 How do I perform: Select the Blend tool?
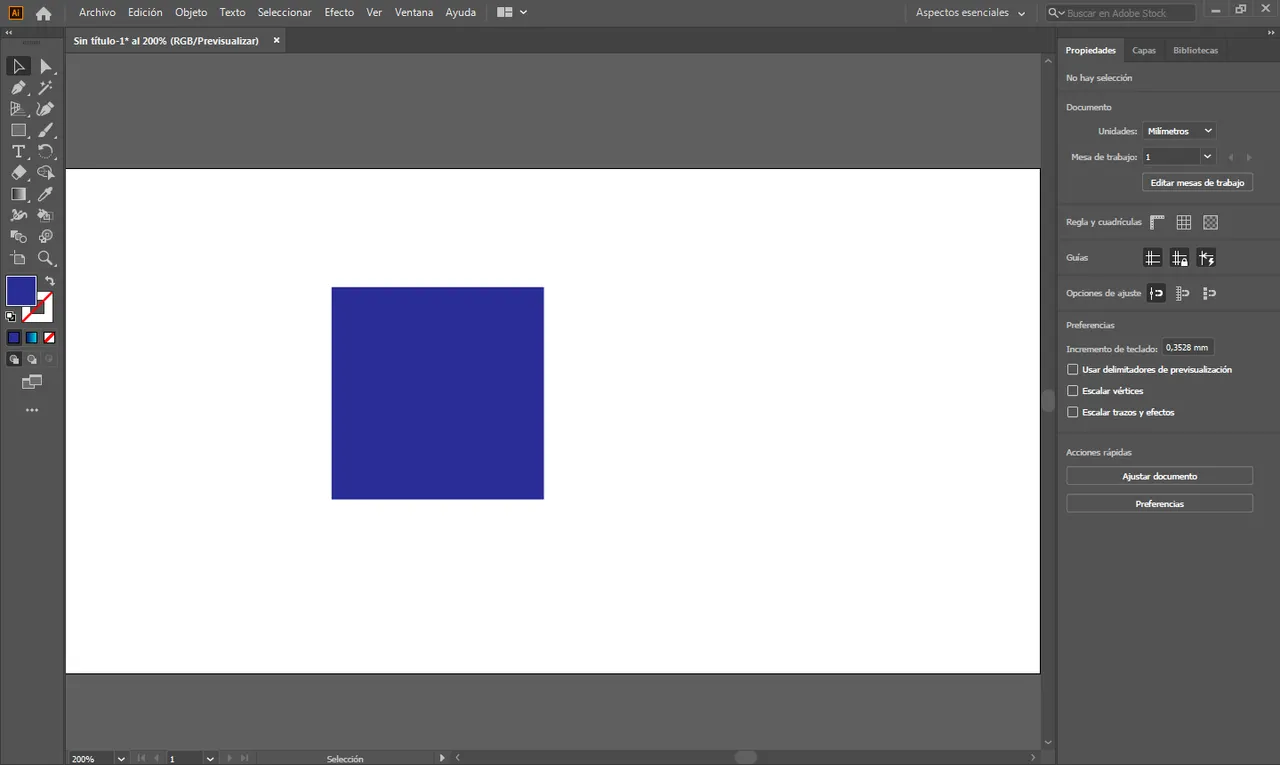pyautogui.click(x=18, y=237)
